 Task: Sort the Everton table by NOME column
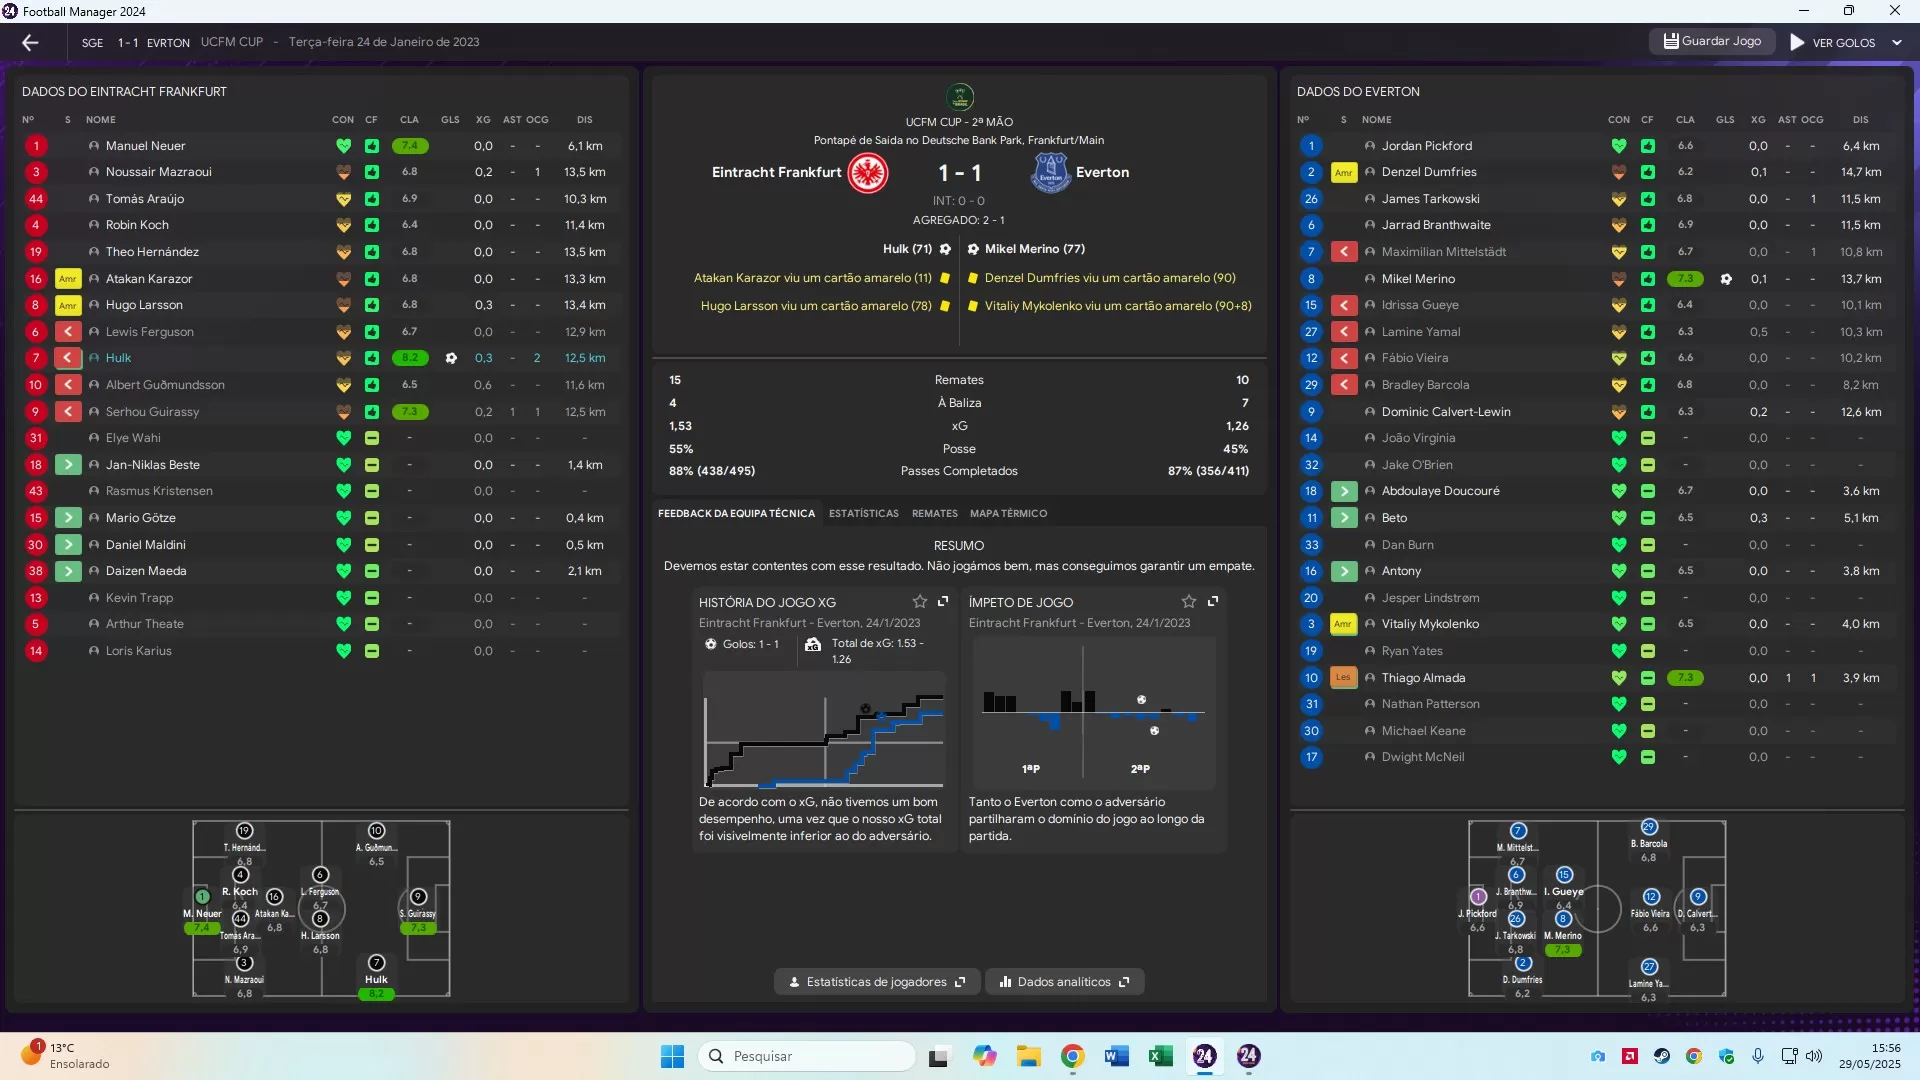tap(1376, 120)
